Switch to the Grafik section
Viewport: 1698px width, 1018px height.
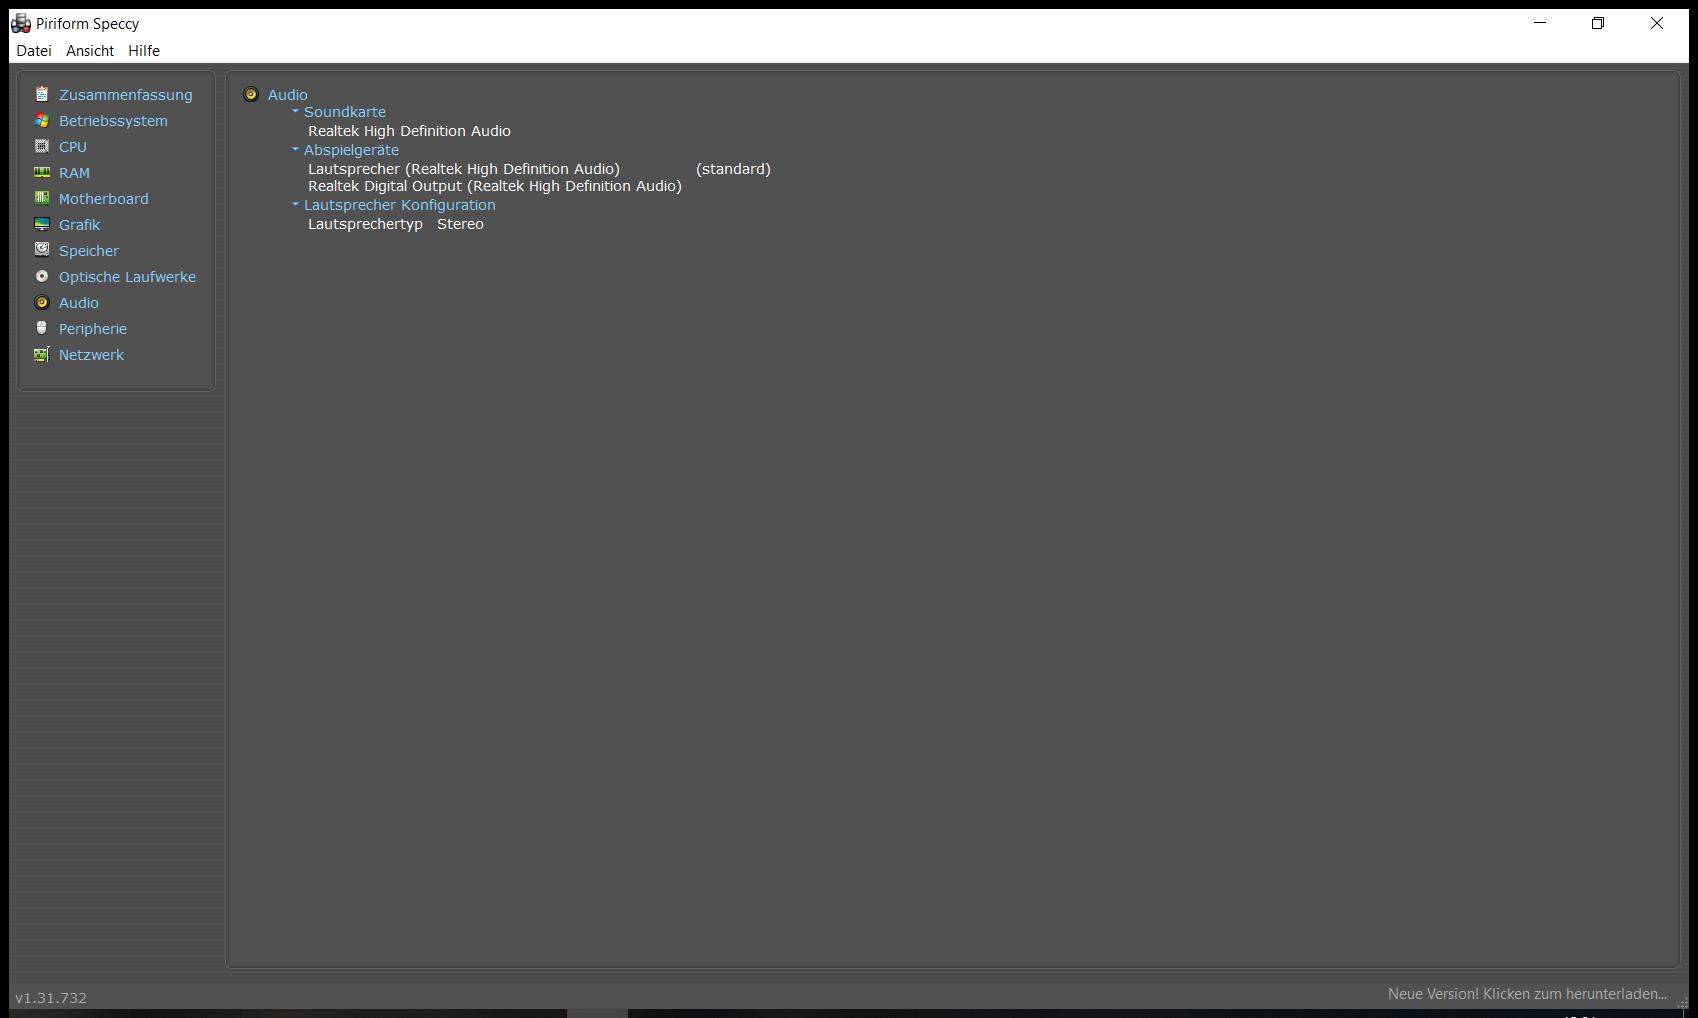coord(80,225)
